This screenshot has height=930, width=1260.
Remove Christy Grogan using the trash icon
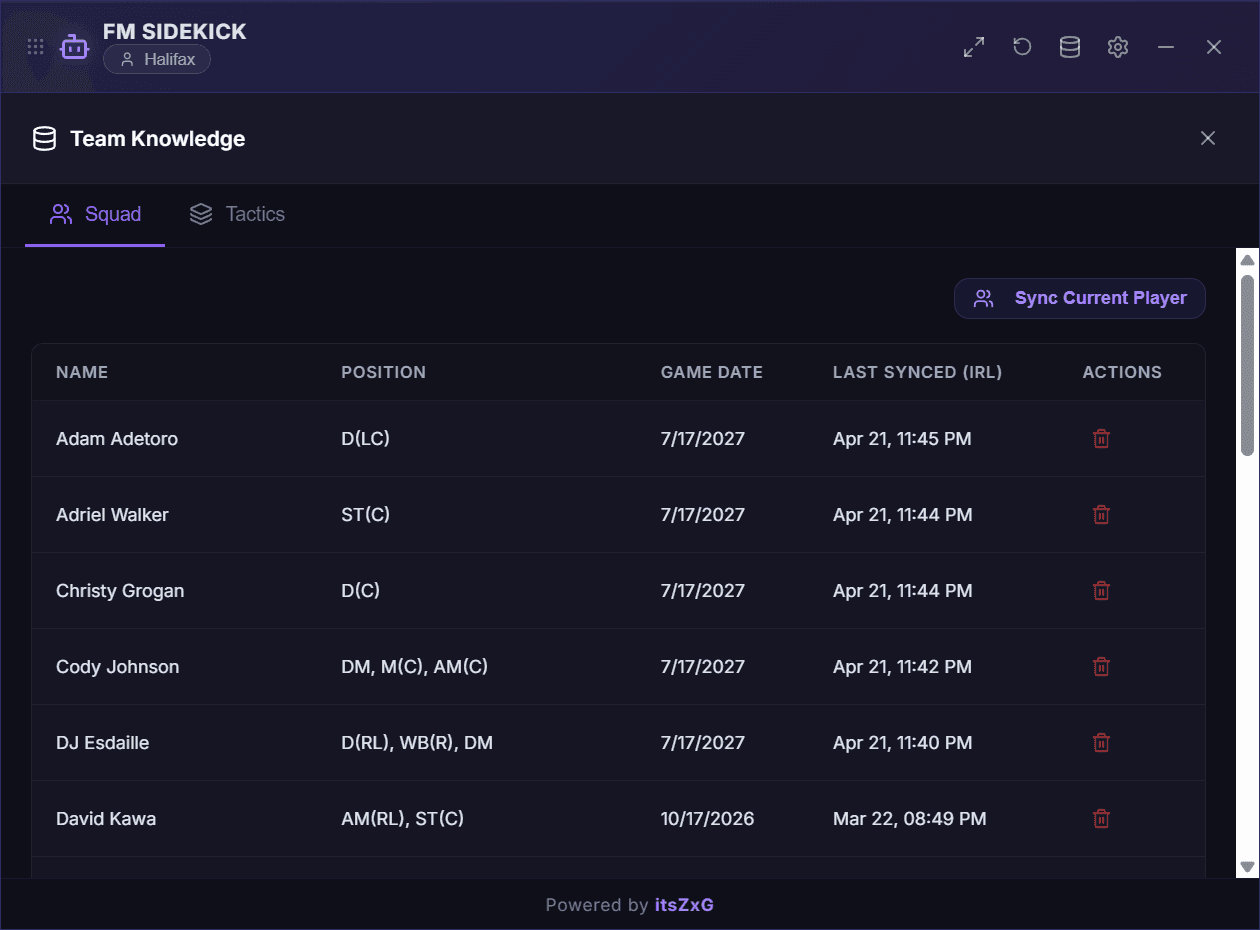point(1101,591)
